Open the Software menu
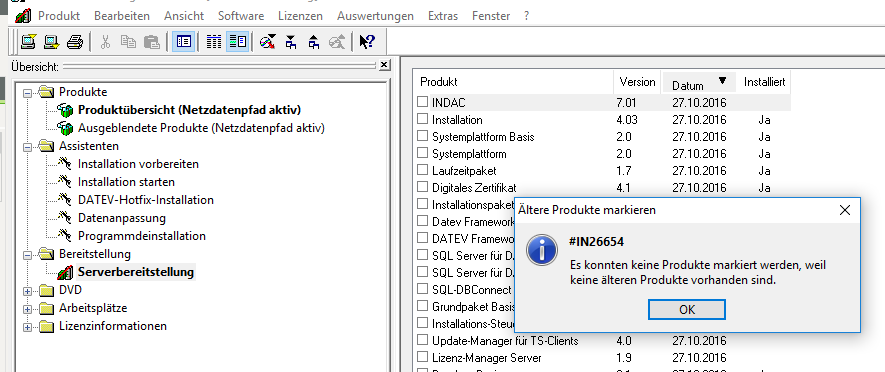885x372 pixels. (241, 16)
